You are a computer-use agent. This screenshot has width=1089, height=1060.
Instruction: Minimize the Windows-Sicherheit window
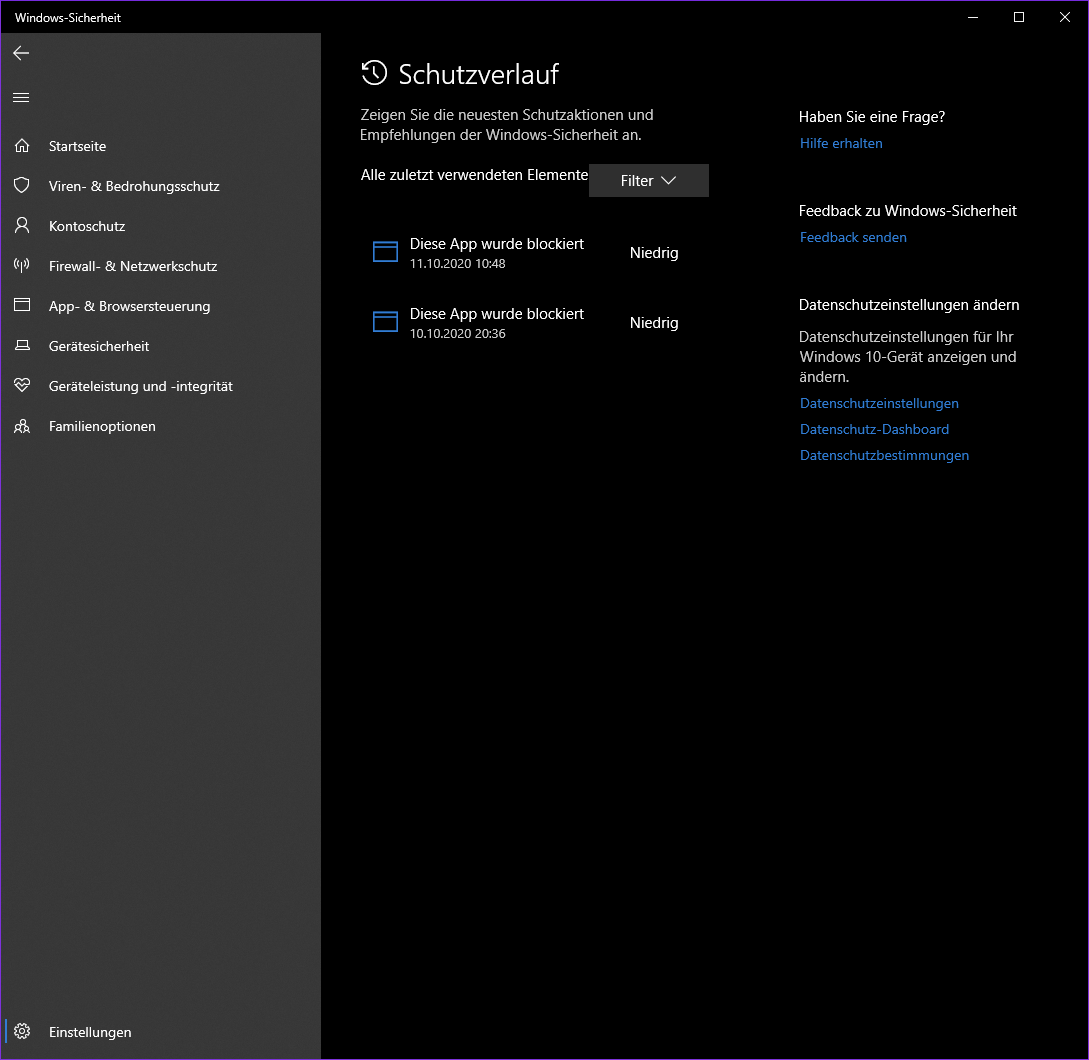[973, 17]
